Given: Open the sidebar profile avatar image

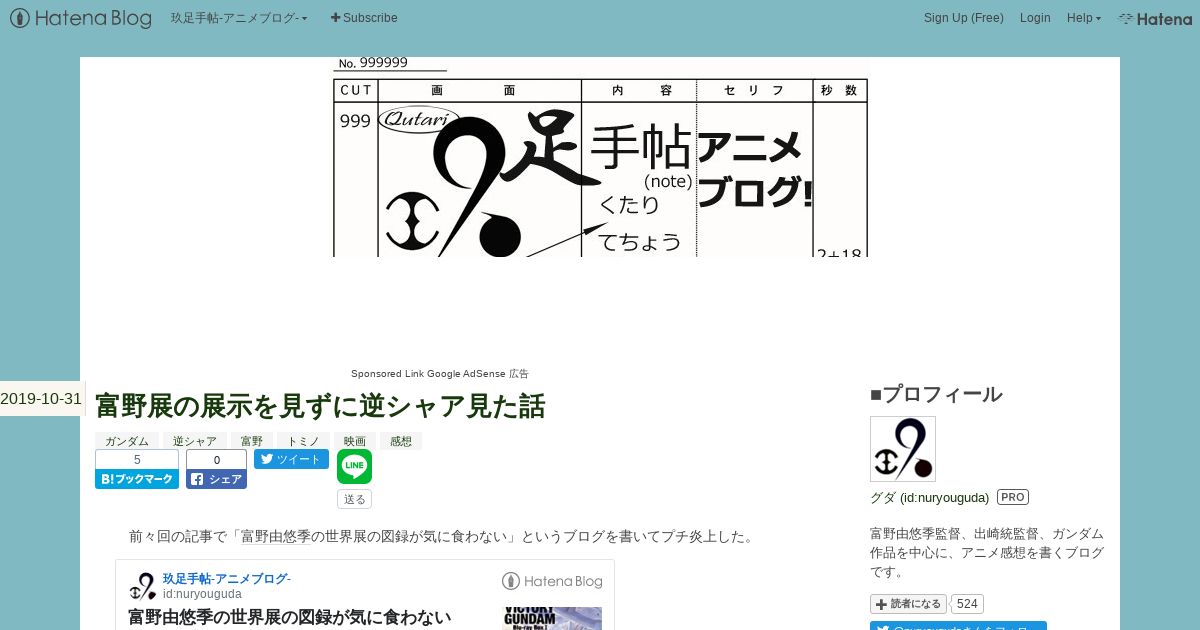Looking at the screenshot, I should (903, 449).
